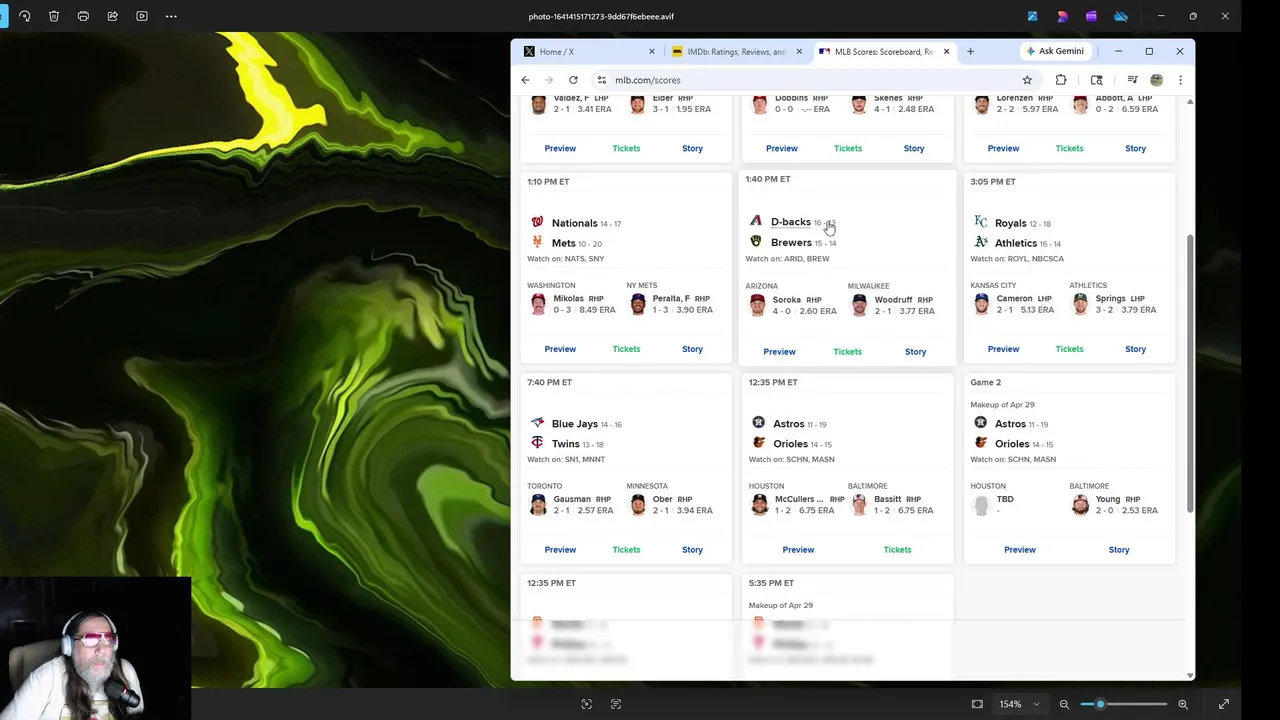The image size is (1280, 720).
Task: Click the Brewers team name
Action: pos(791,243)
